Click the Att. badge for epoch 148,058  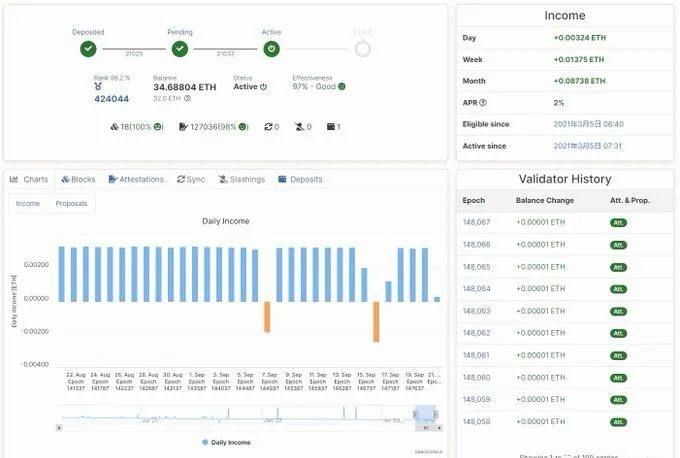coord(618,422)
